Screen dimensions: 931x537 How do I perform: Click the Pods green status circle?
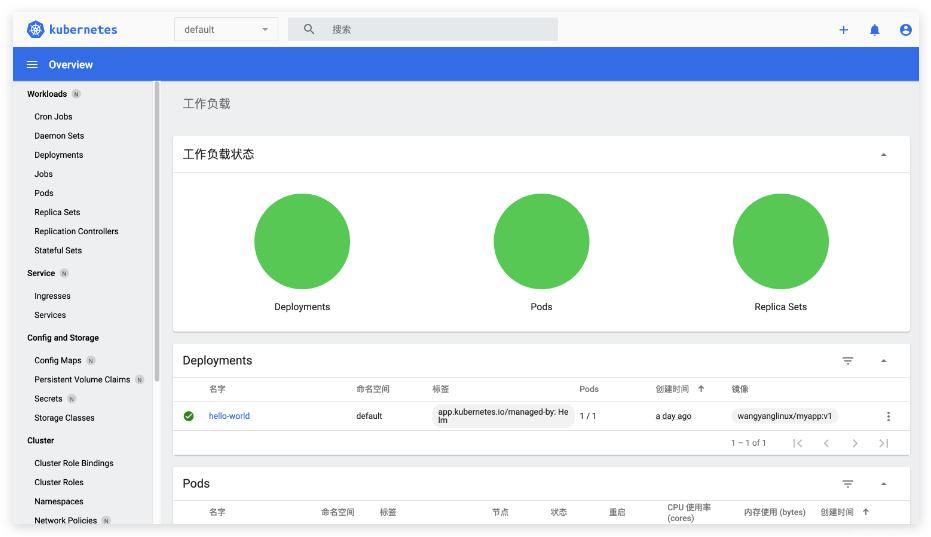tap(542, 241)
